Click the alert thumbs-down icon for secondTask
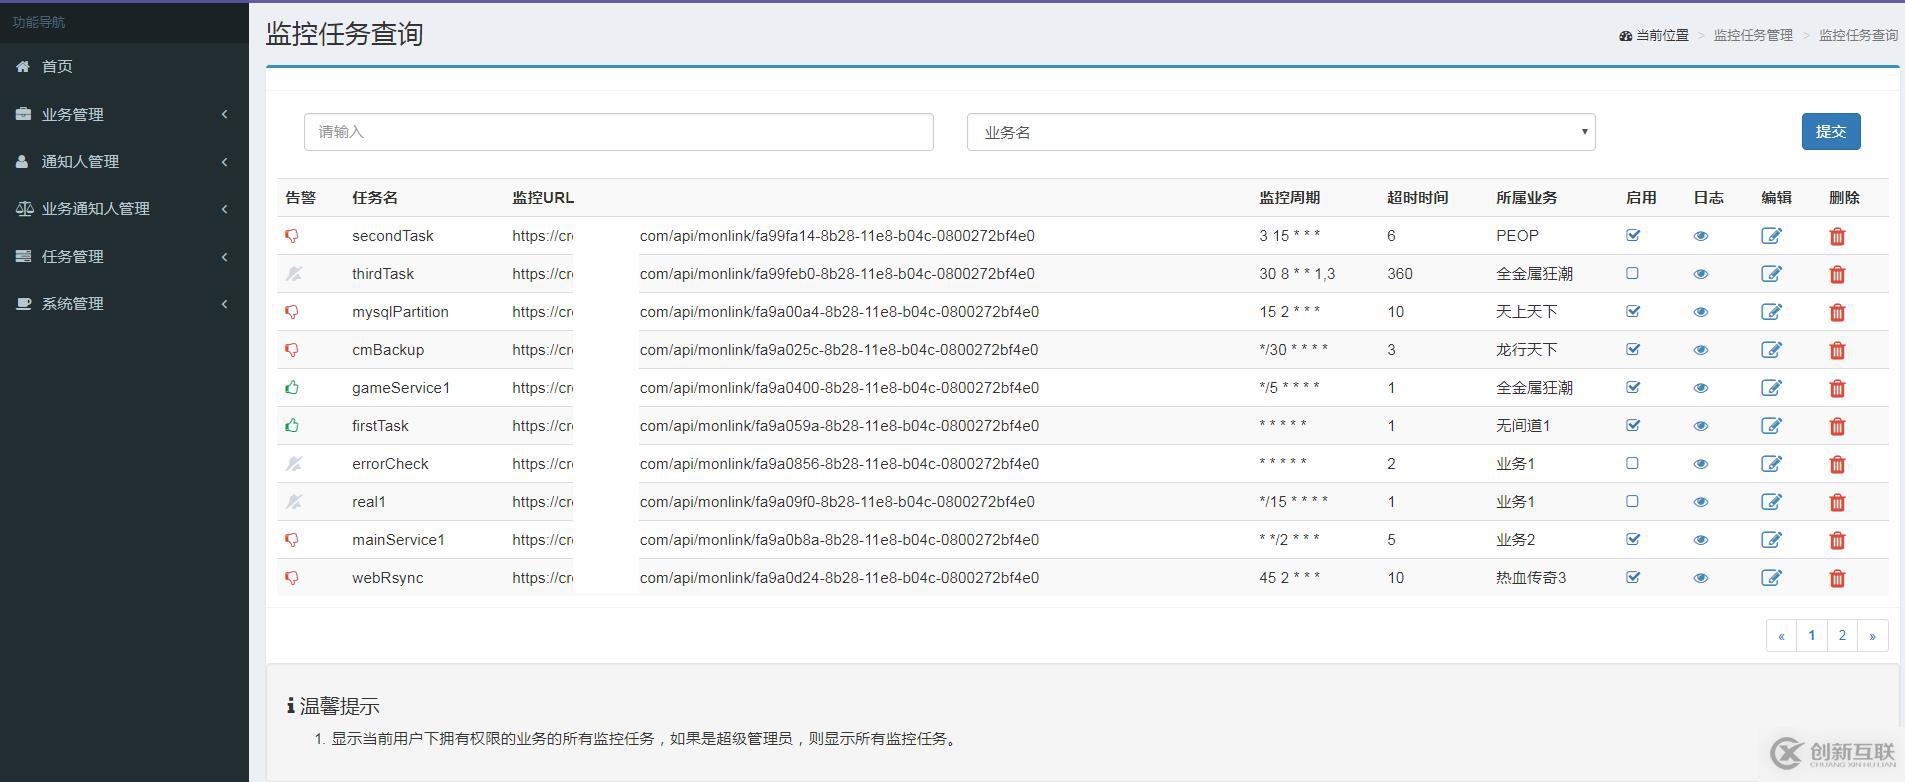Image resolution: width=1905 pixels, height=782 pixels. [292, 236]
